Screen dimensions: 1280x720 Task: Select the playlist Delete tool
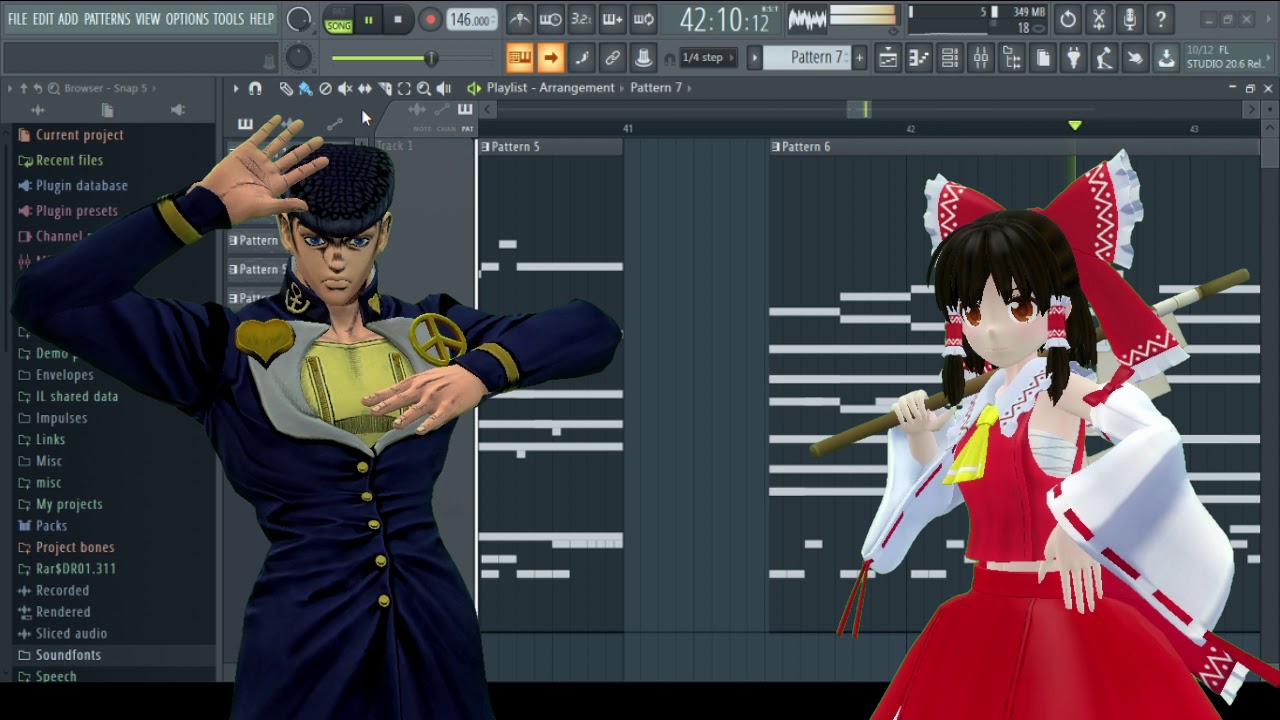[325, 88]
